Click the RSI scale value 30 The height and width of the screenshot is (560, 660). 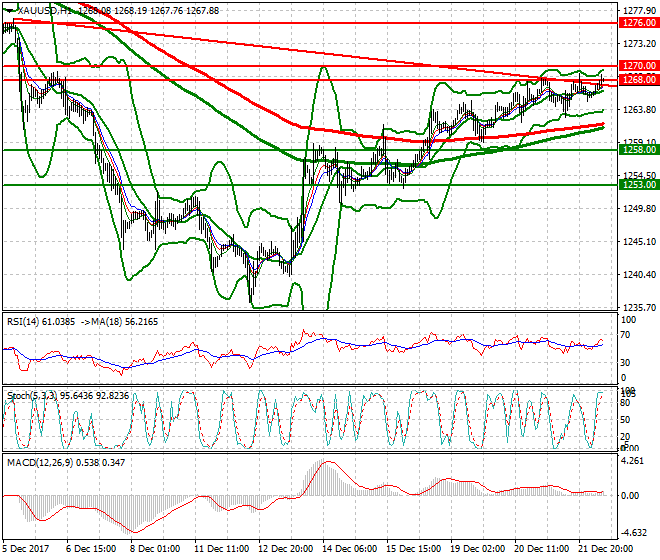pos(625,363)
